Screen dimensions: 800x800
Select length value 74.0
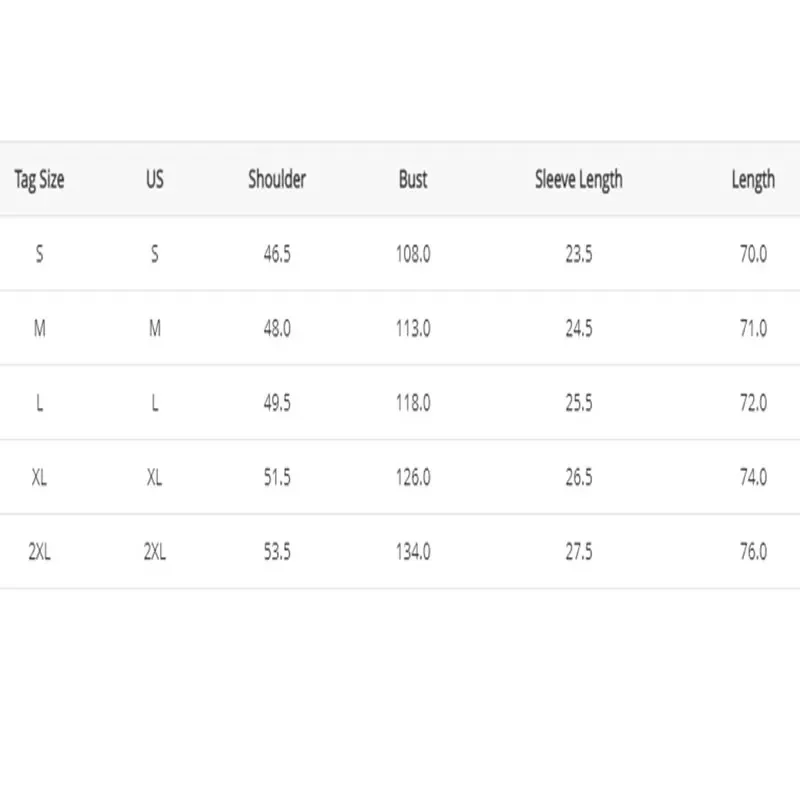click(x=752, y=477)
